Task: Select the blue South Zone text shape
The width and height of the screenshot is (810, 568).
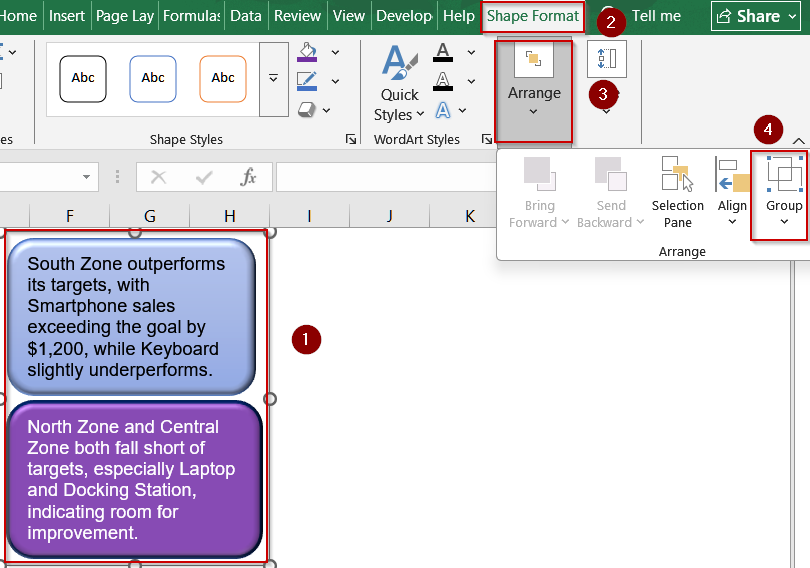Action: (x=132, y=317)
